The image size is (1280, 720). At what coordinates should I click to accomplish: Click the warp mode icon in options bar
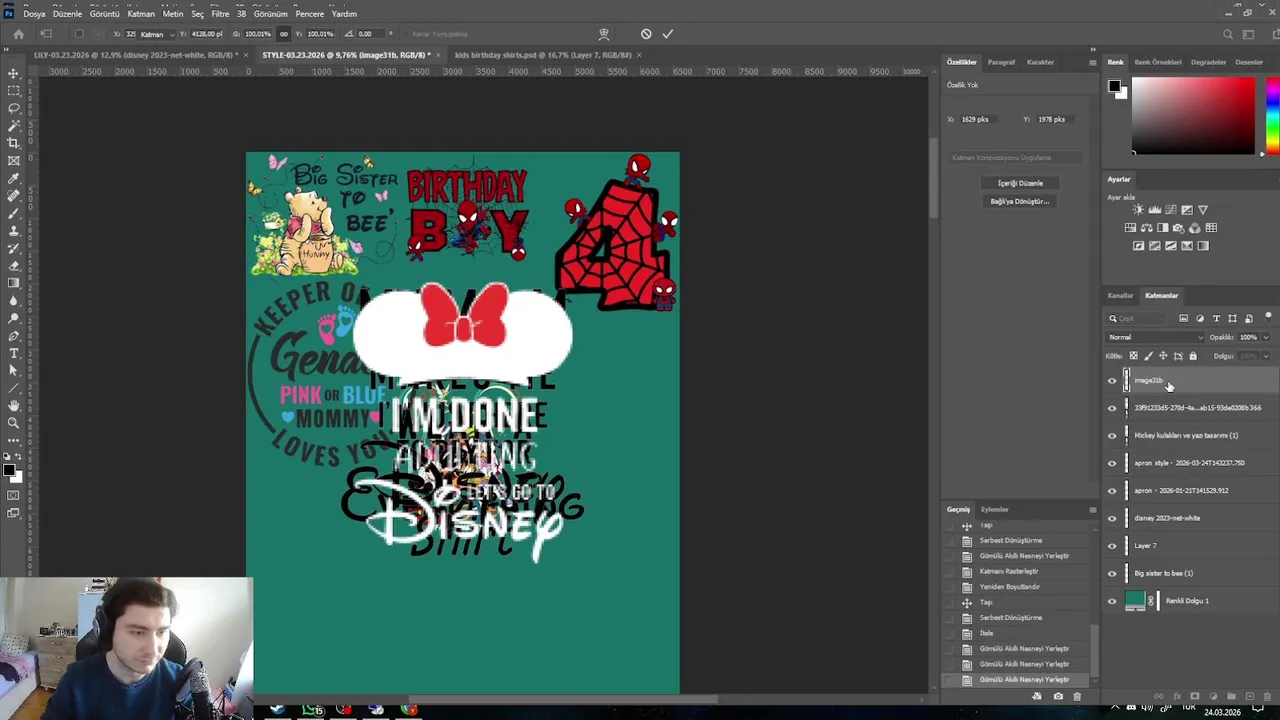(603, 34)
